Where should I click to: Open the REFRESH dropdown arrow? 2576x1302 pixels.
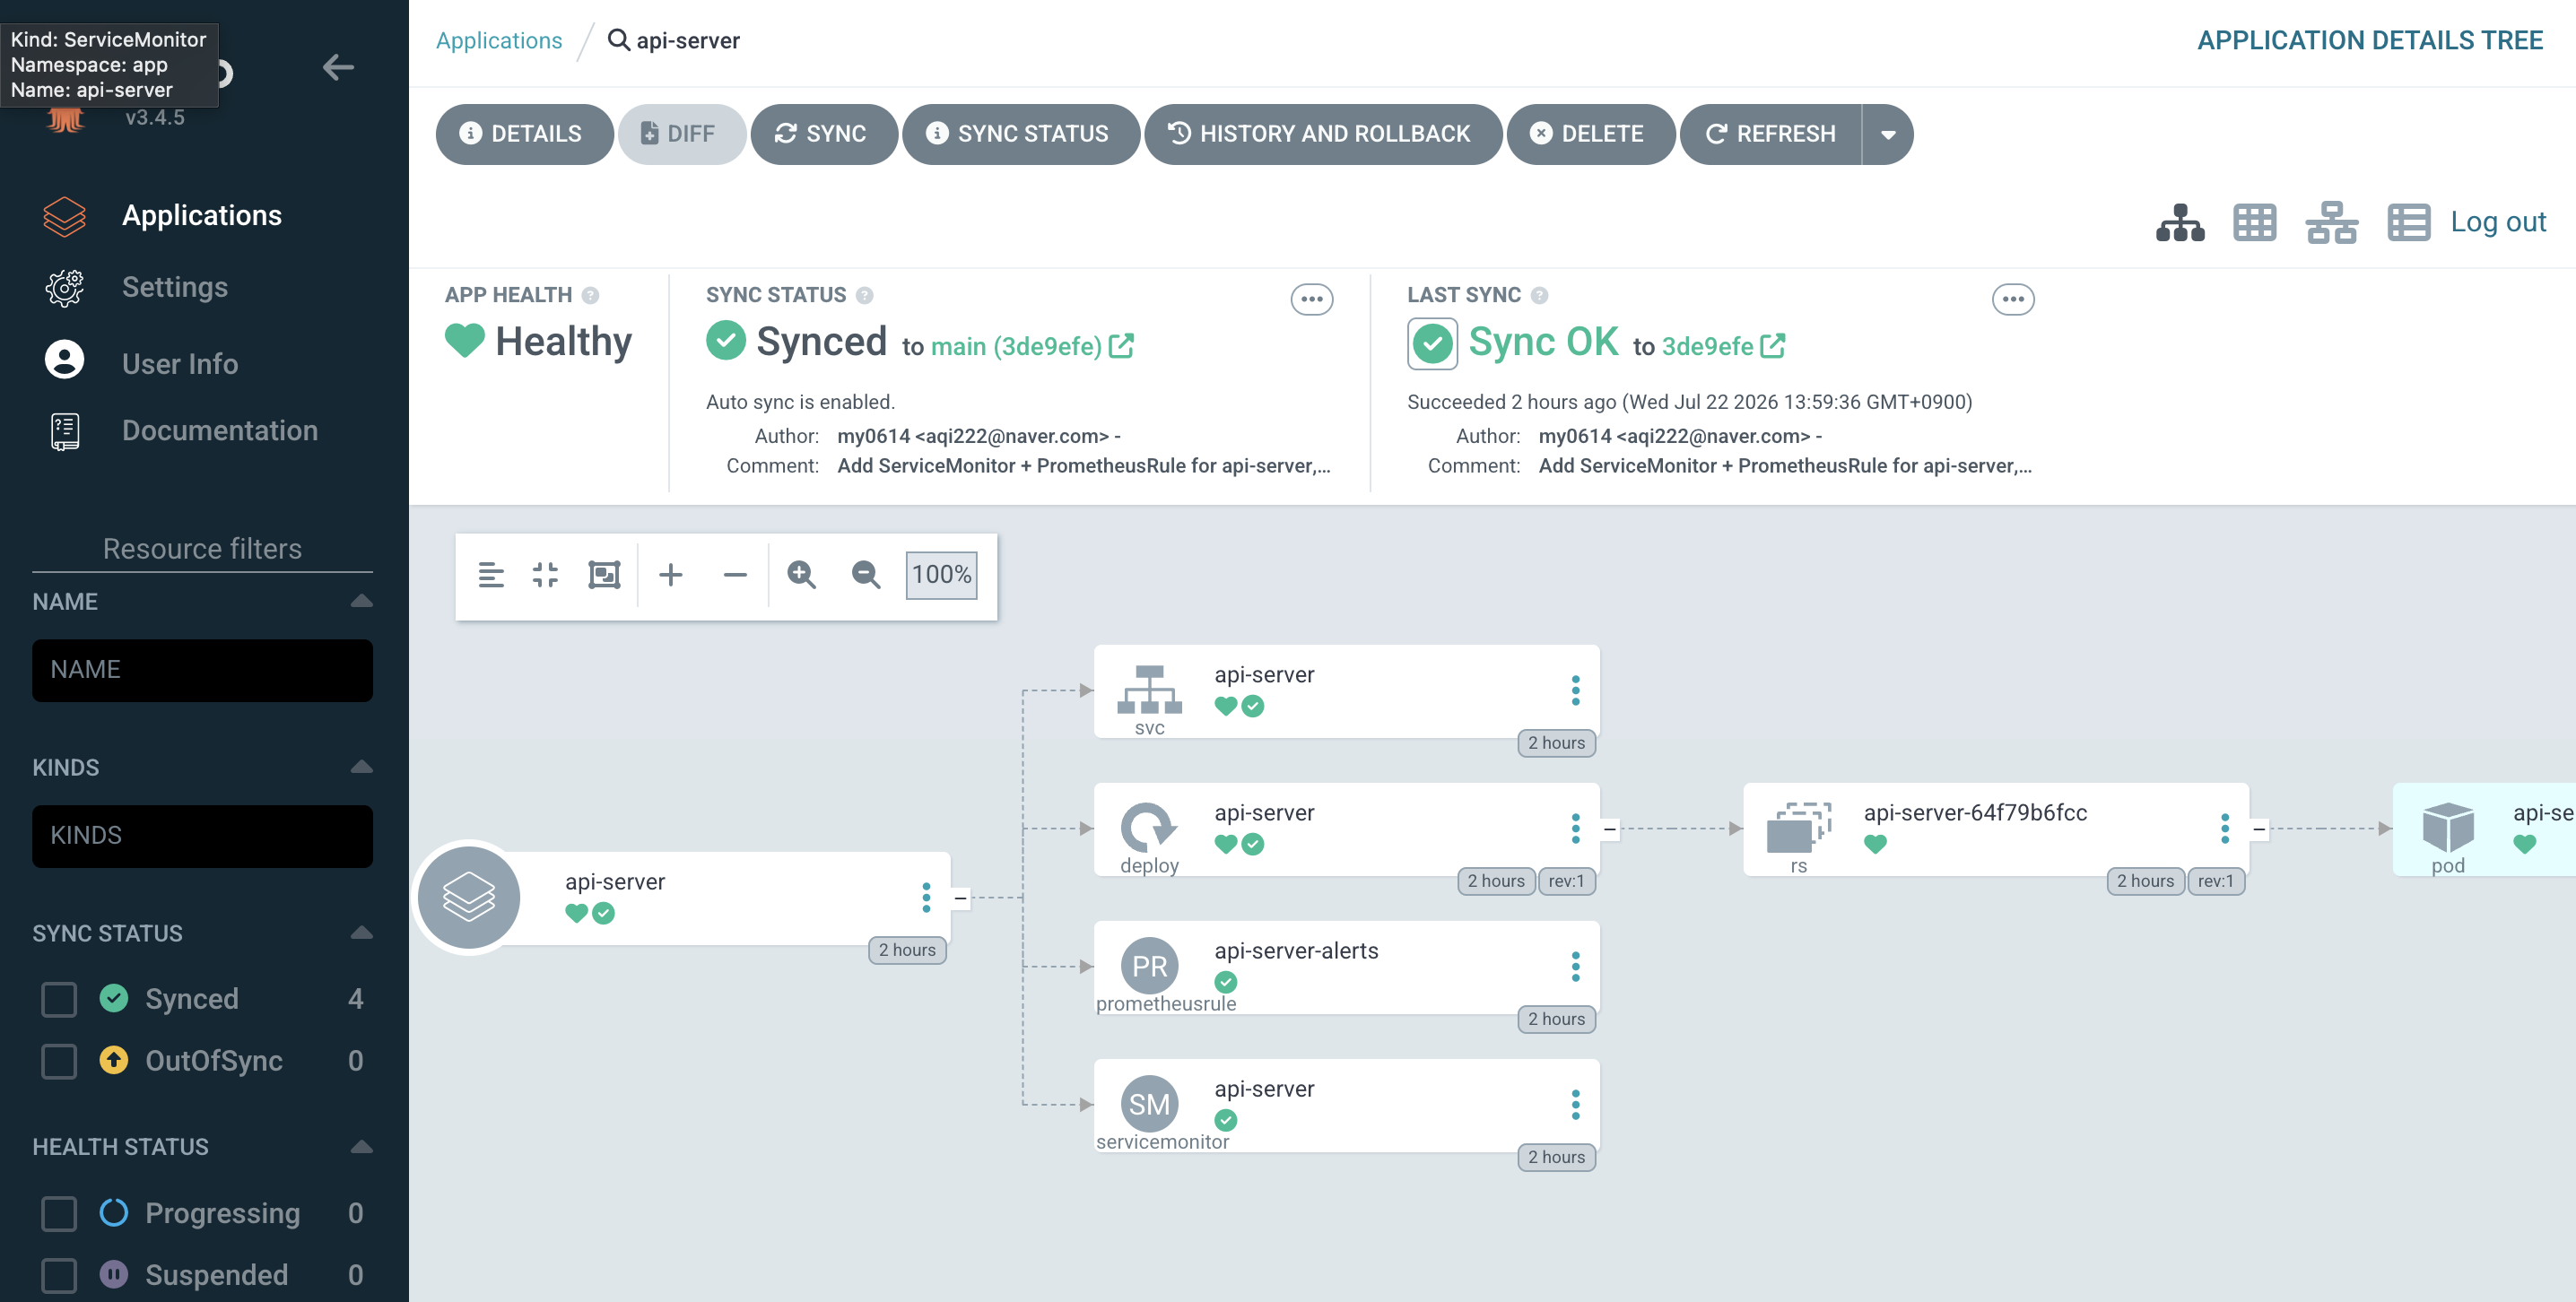click(x=1888, y=134)
